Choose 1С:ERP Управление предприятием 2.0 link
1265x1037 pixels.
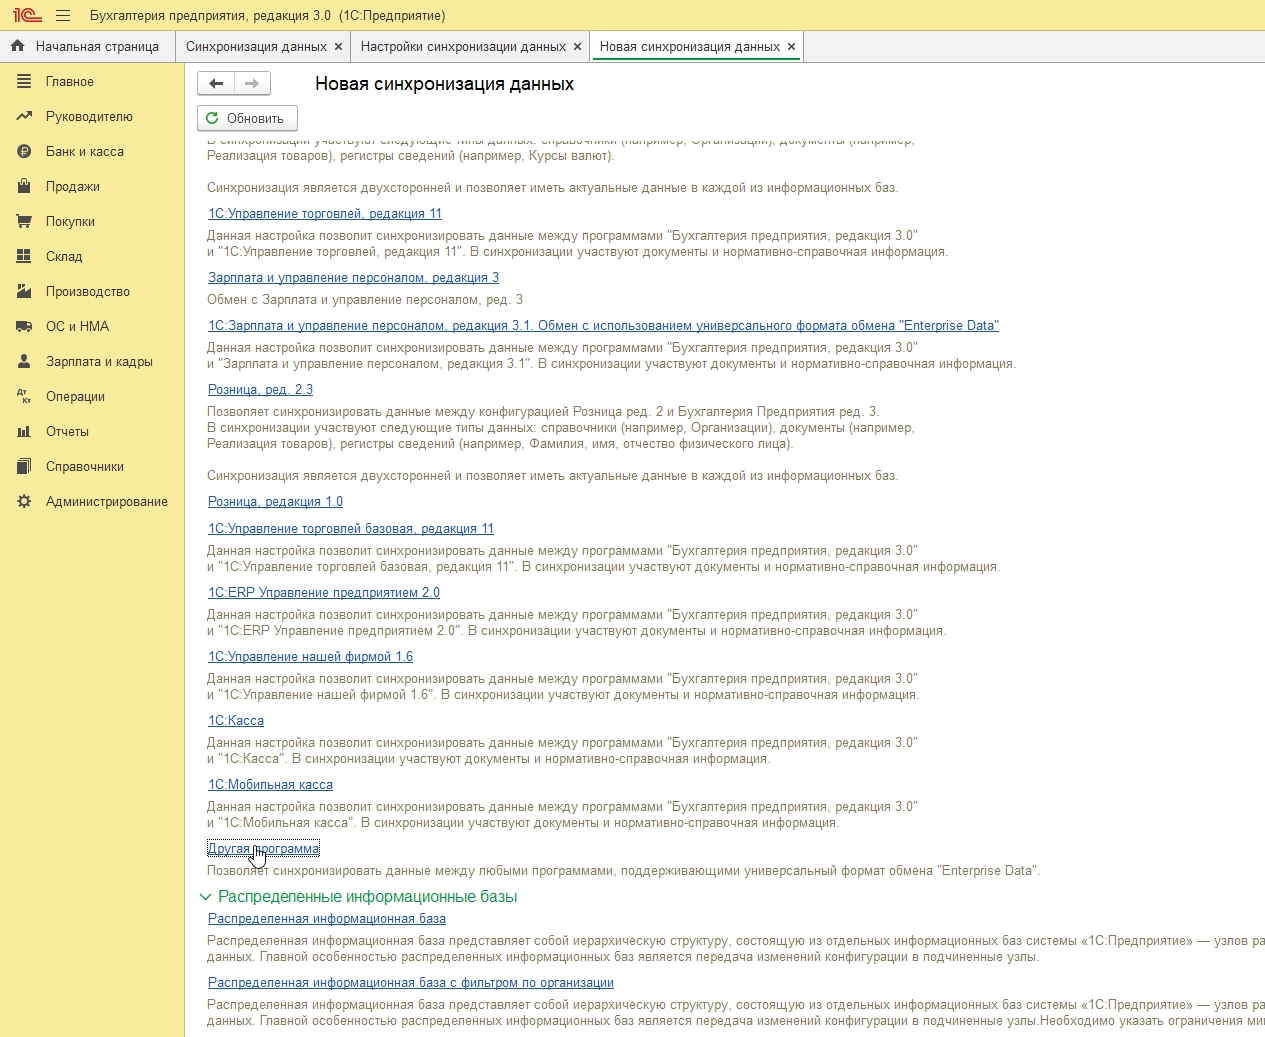[x=323, y=593]
